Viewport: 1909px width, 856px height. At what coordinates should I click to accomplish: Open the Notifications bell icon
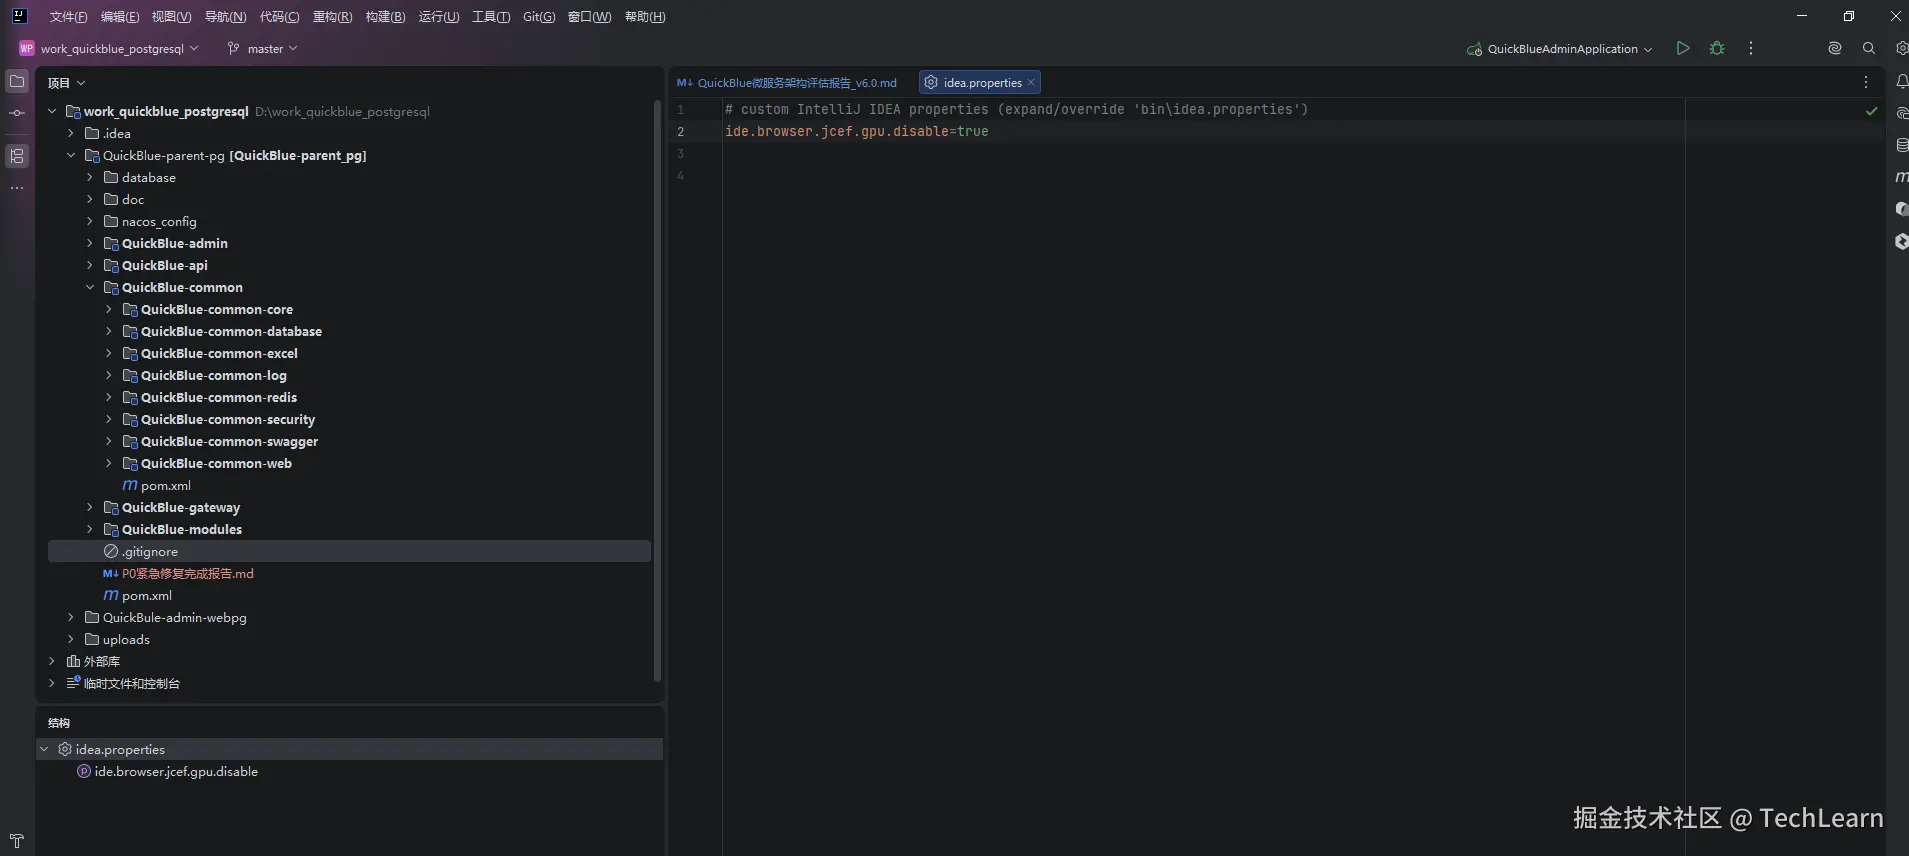pos(1901,82)
